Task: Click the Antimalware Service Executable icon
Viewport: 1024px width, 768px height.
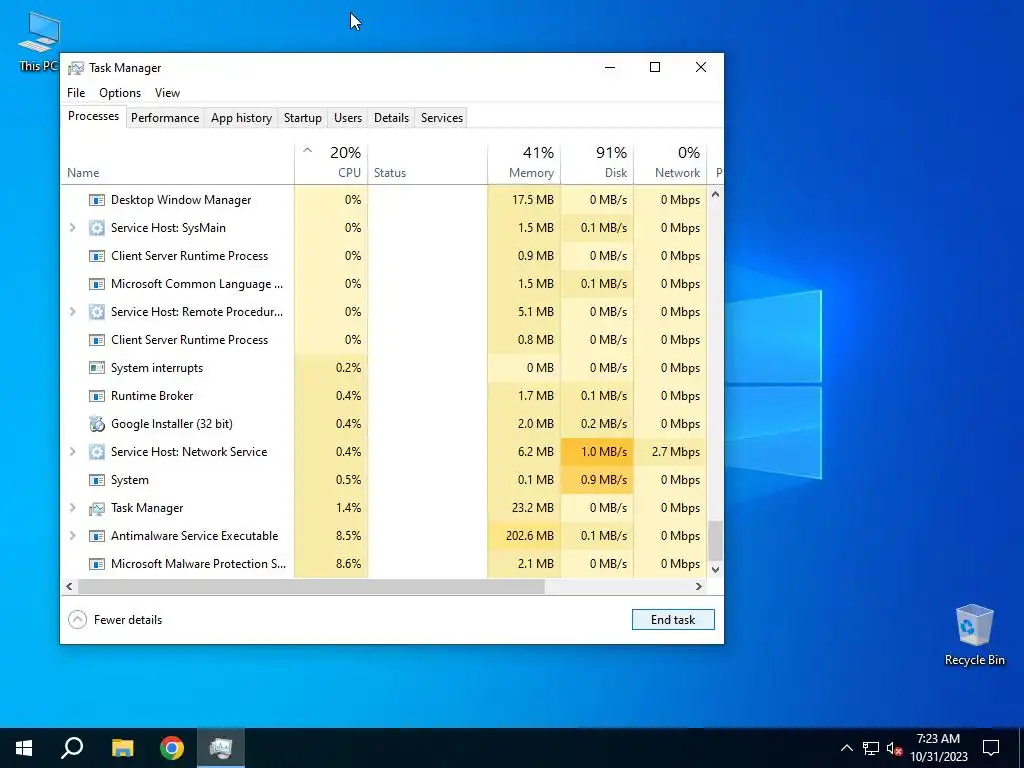Action: click(97, 536)
